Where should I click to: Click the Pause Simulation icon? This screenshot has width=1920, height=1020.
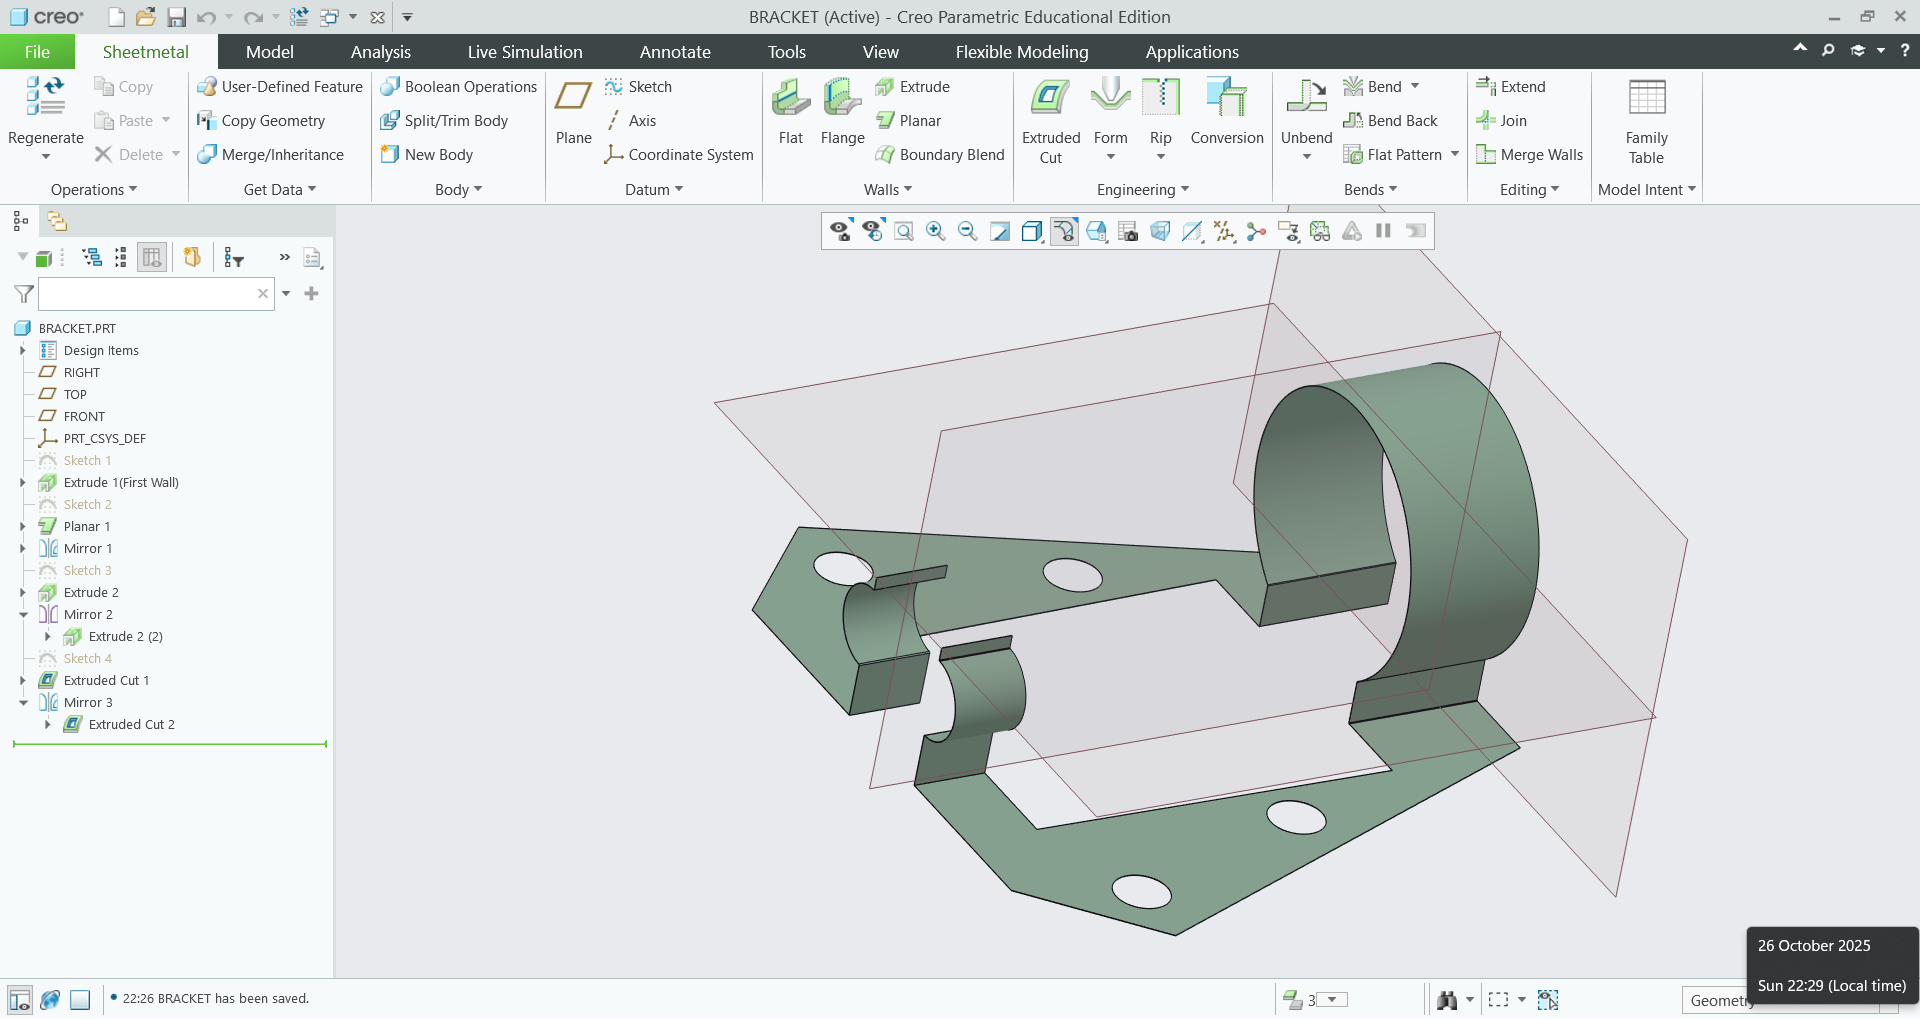click(x=1384, y=231)
